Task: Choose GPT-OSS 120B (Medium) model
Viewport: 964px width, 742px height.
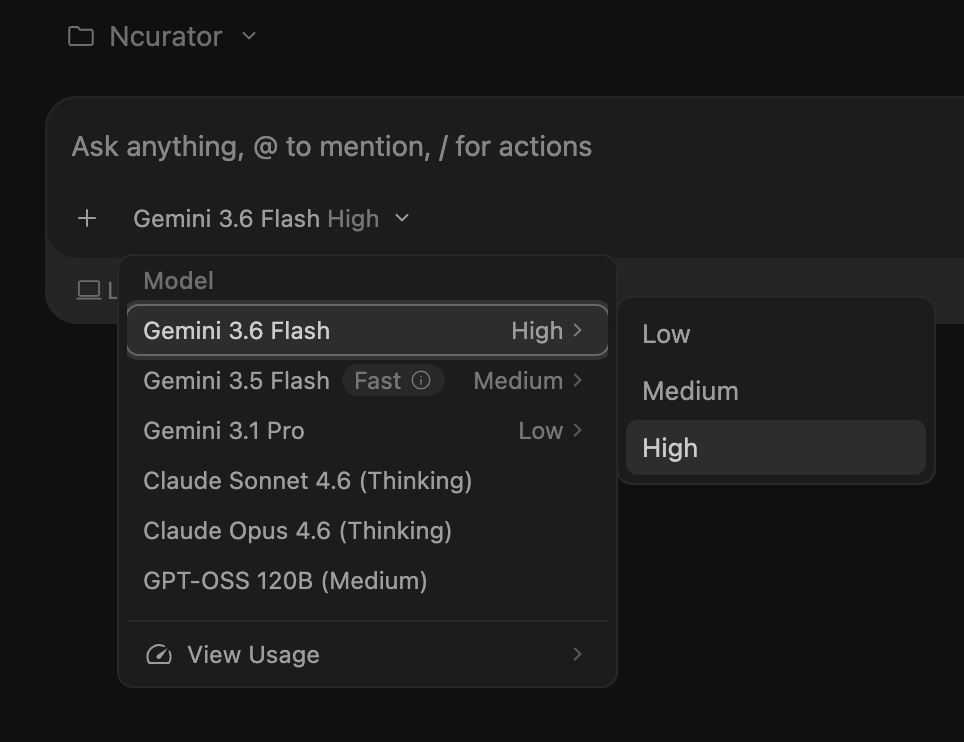Action: click(368, 581)
